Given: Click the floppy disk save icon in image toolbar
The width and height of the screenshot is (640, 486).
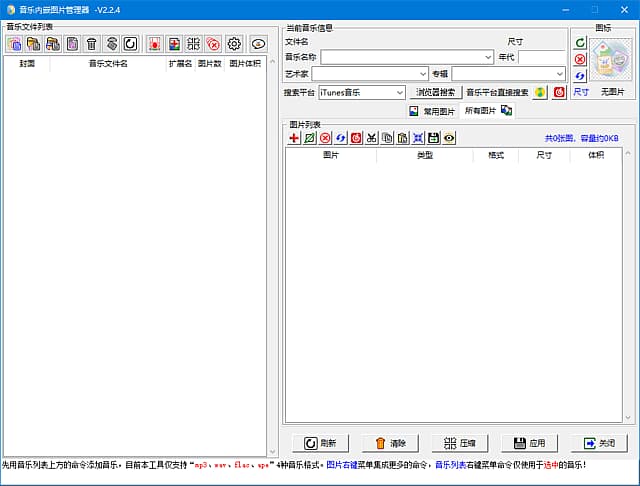Looking at the screenshot, I should point(433,138).
